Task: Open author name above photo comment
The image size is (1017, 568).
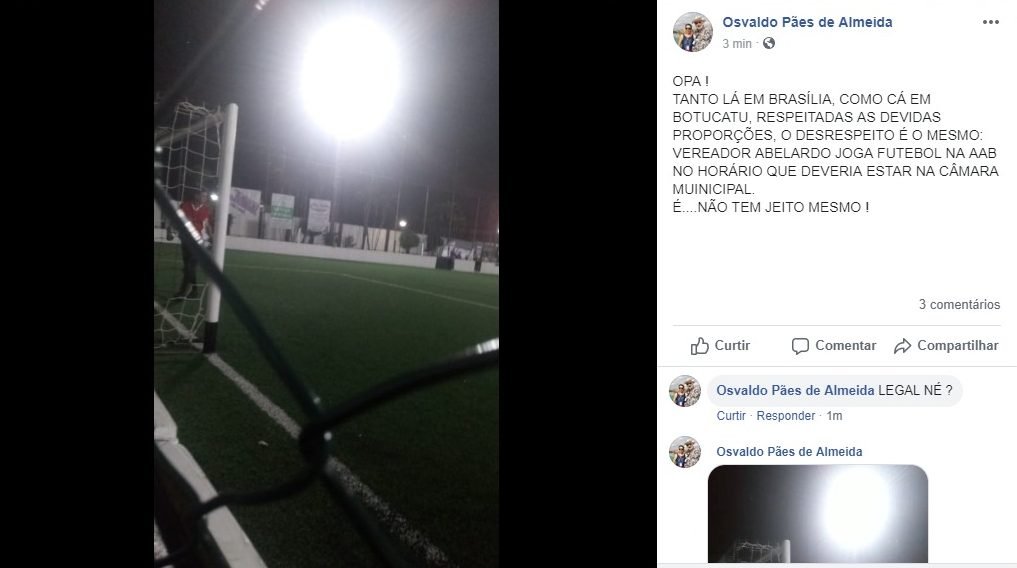Action: click(789, 452)
